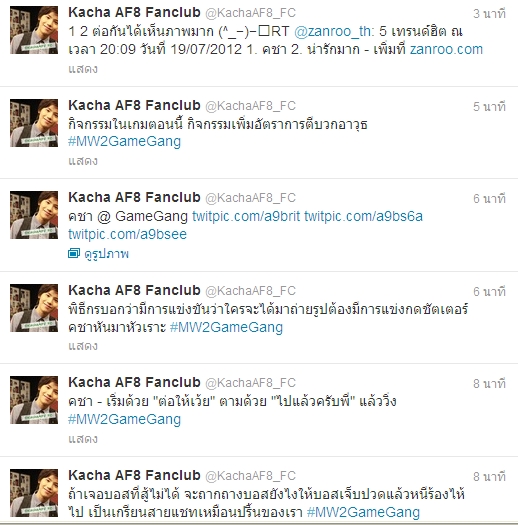
Task: Click the avatar thumbnail of the twitpic tweet
Action: (34, 215)
